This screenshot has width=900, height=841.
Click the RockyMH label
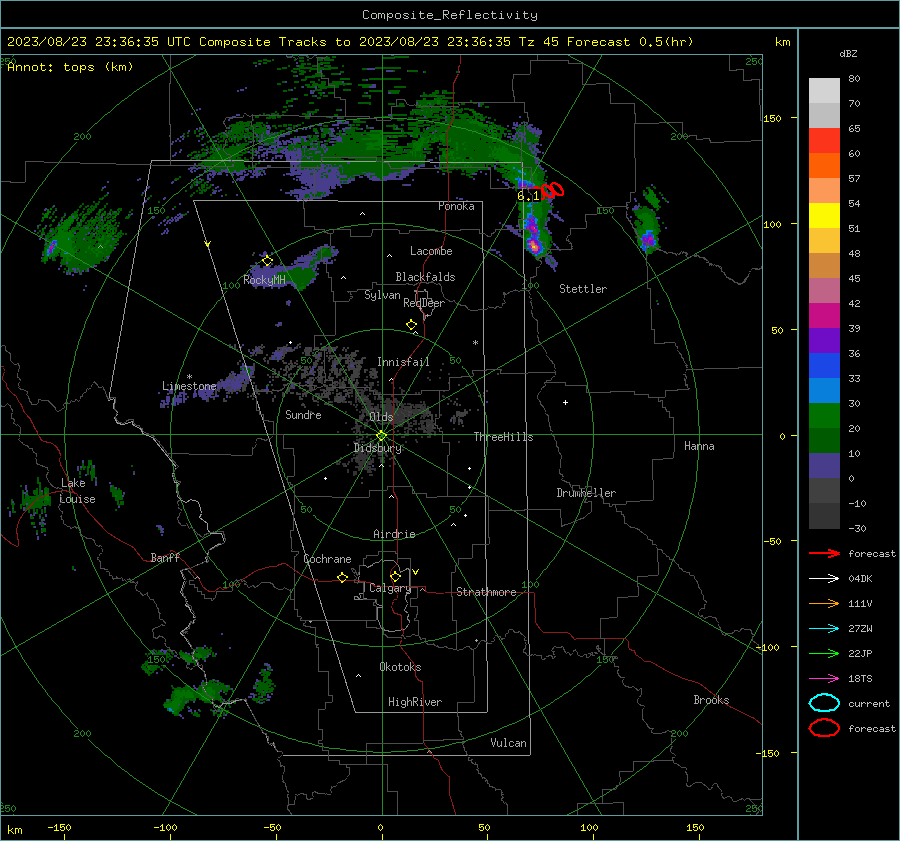[x=264, y=280]
